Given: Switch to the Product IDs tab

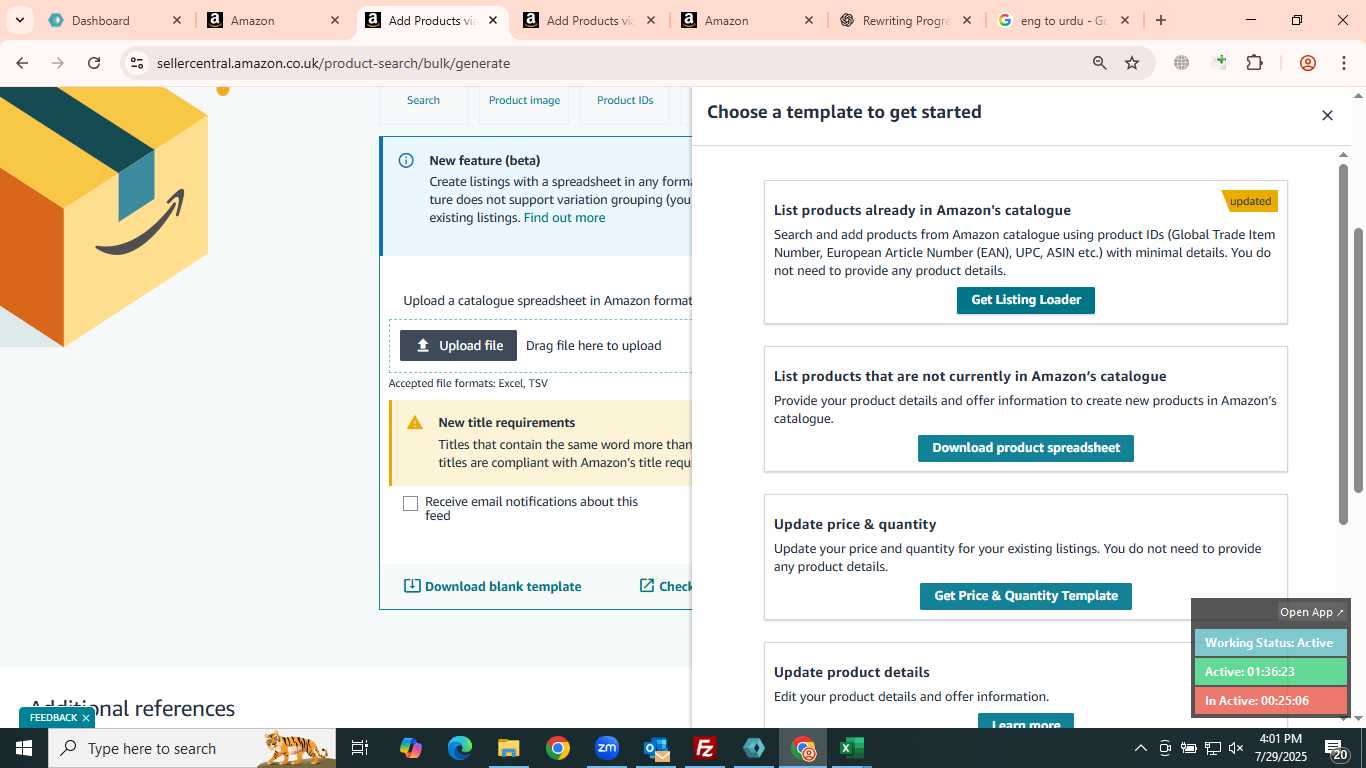Looking at the screenshot, I should click(x=625, y=100).
